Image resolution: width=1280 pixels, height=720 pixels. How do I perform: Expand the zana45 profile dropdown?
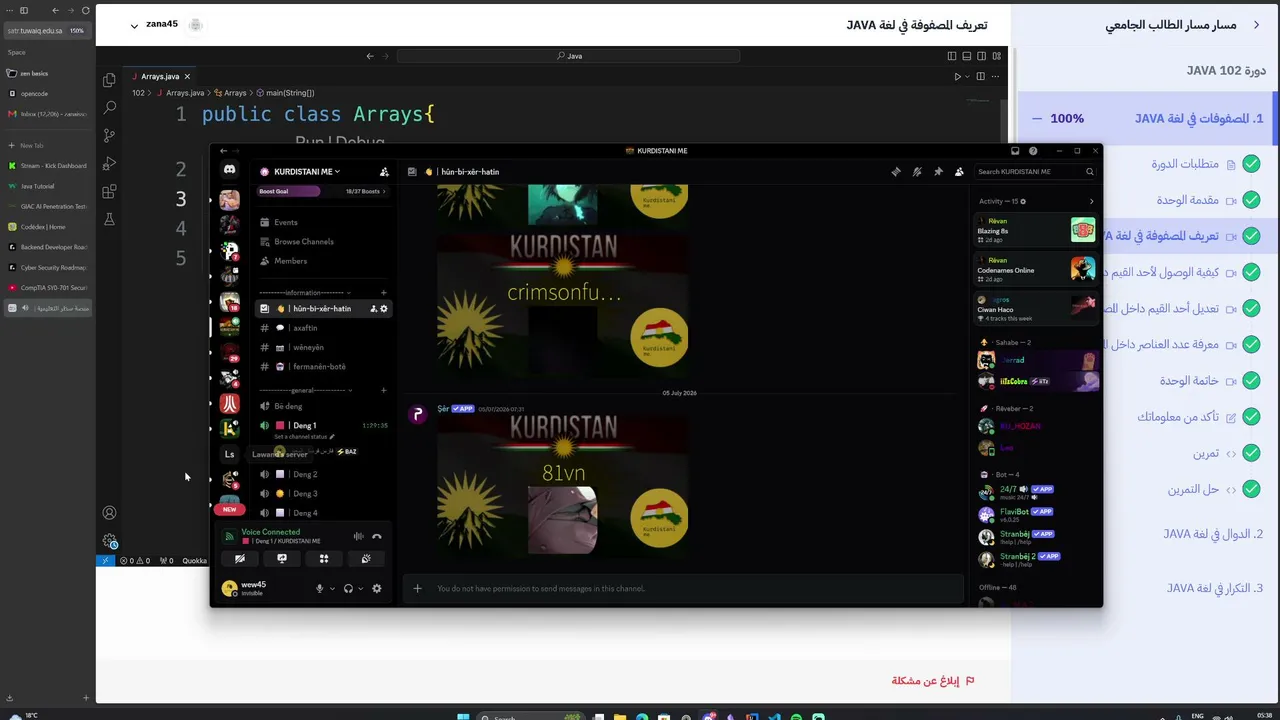134,26
